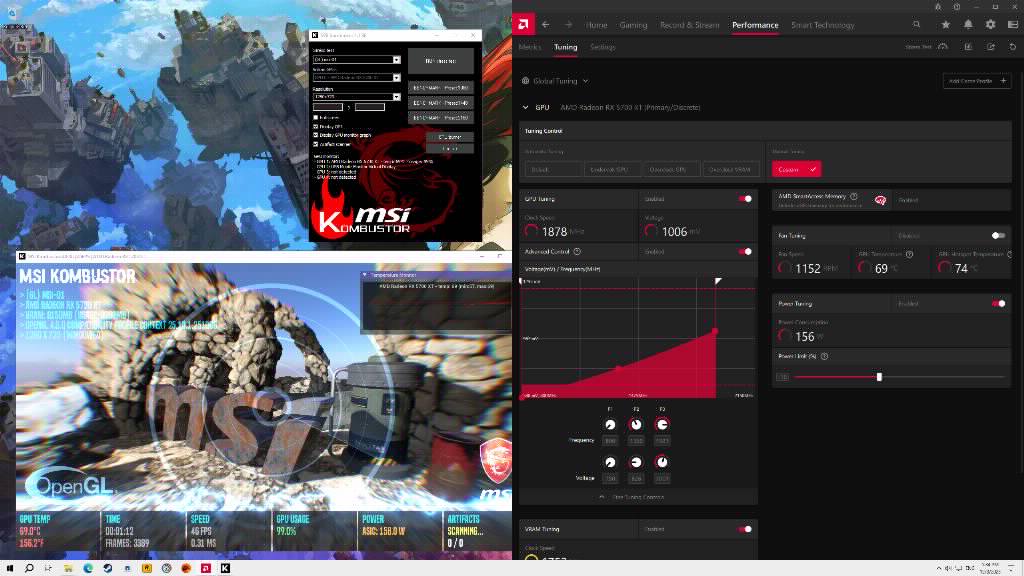
Task: Open Microsoft Edge from the taskbar
Action: tap(88, 568)
